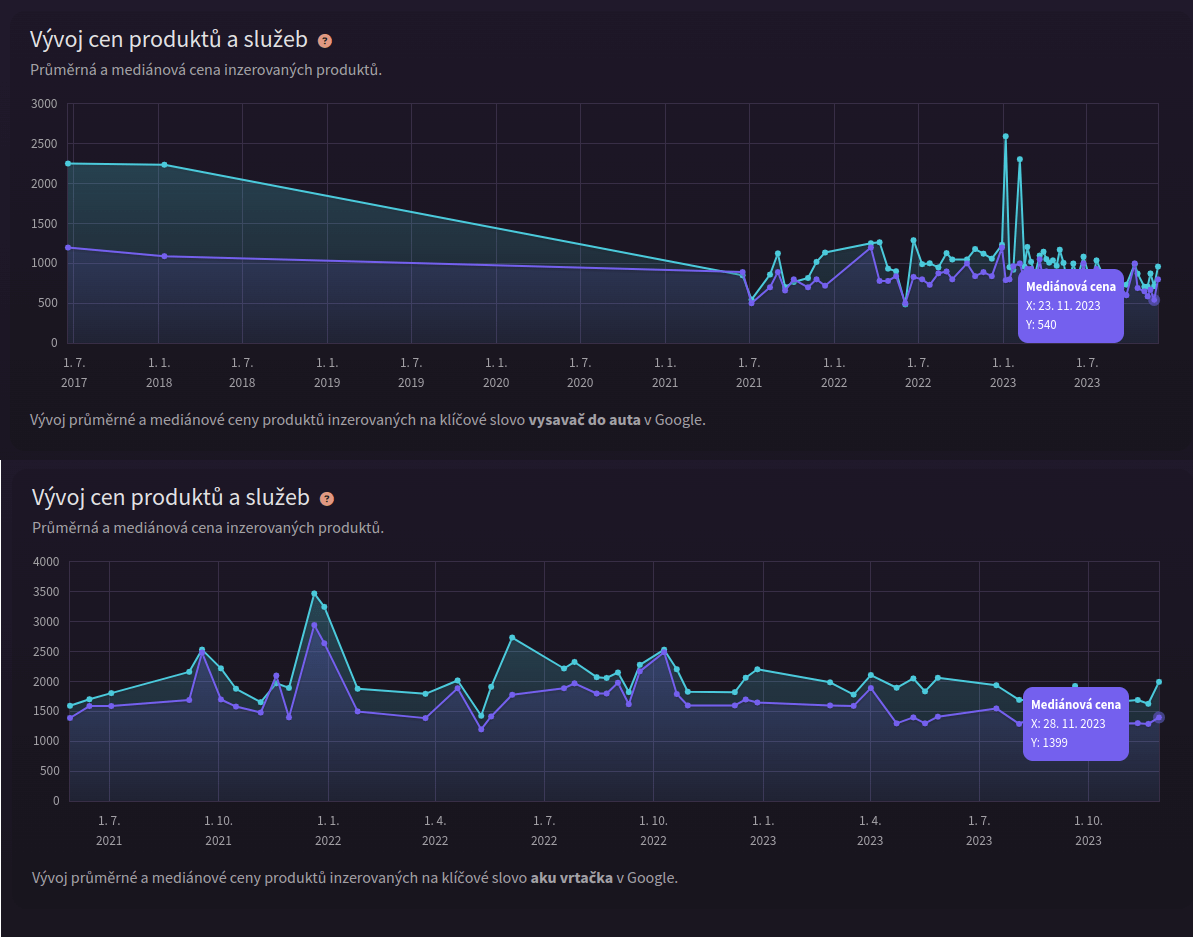Click the '1. 1. 2020' x-axis label
This screenshot has width=1193, height=937.
coord(496,373)
